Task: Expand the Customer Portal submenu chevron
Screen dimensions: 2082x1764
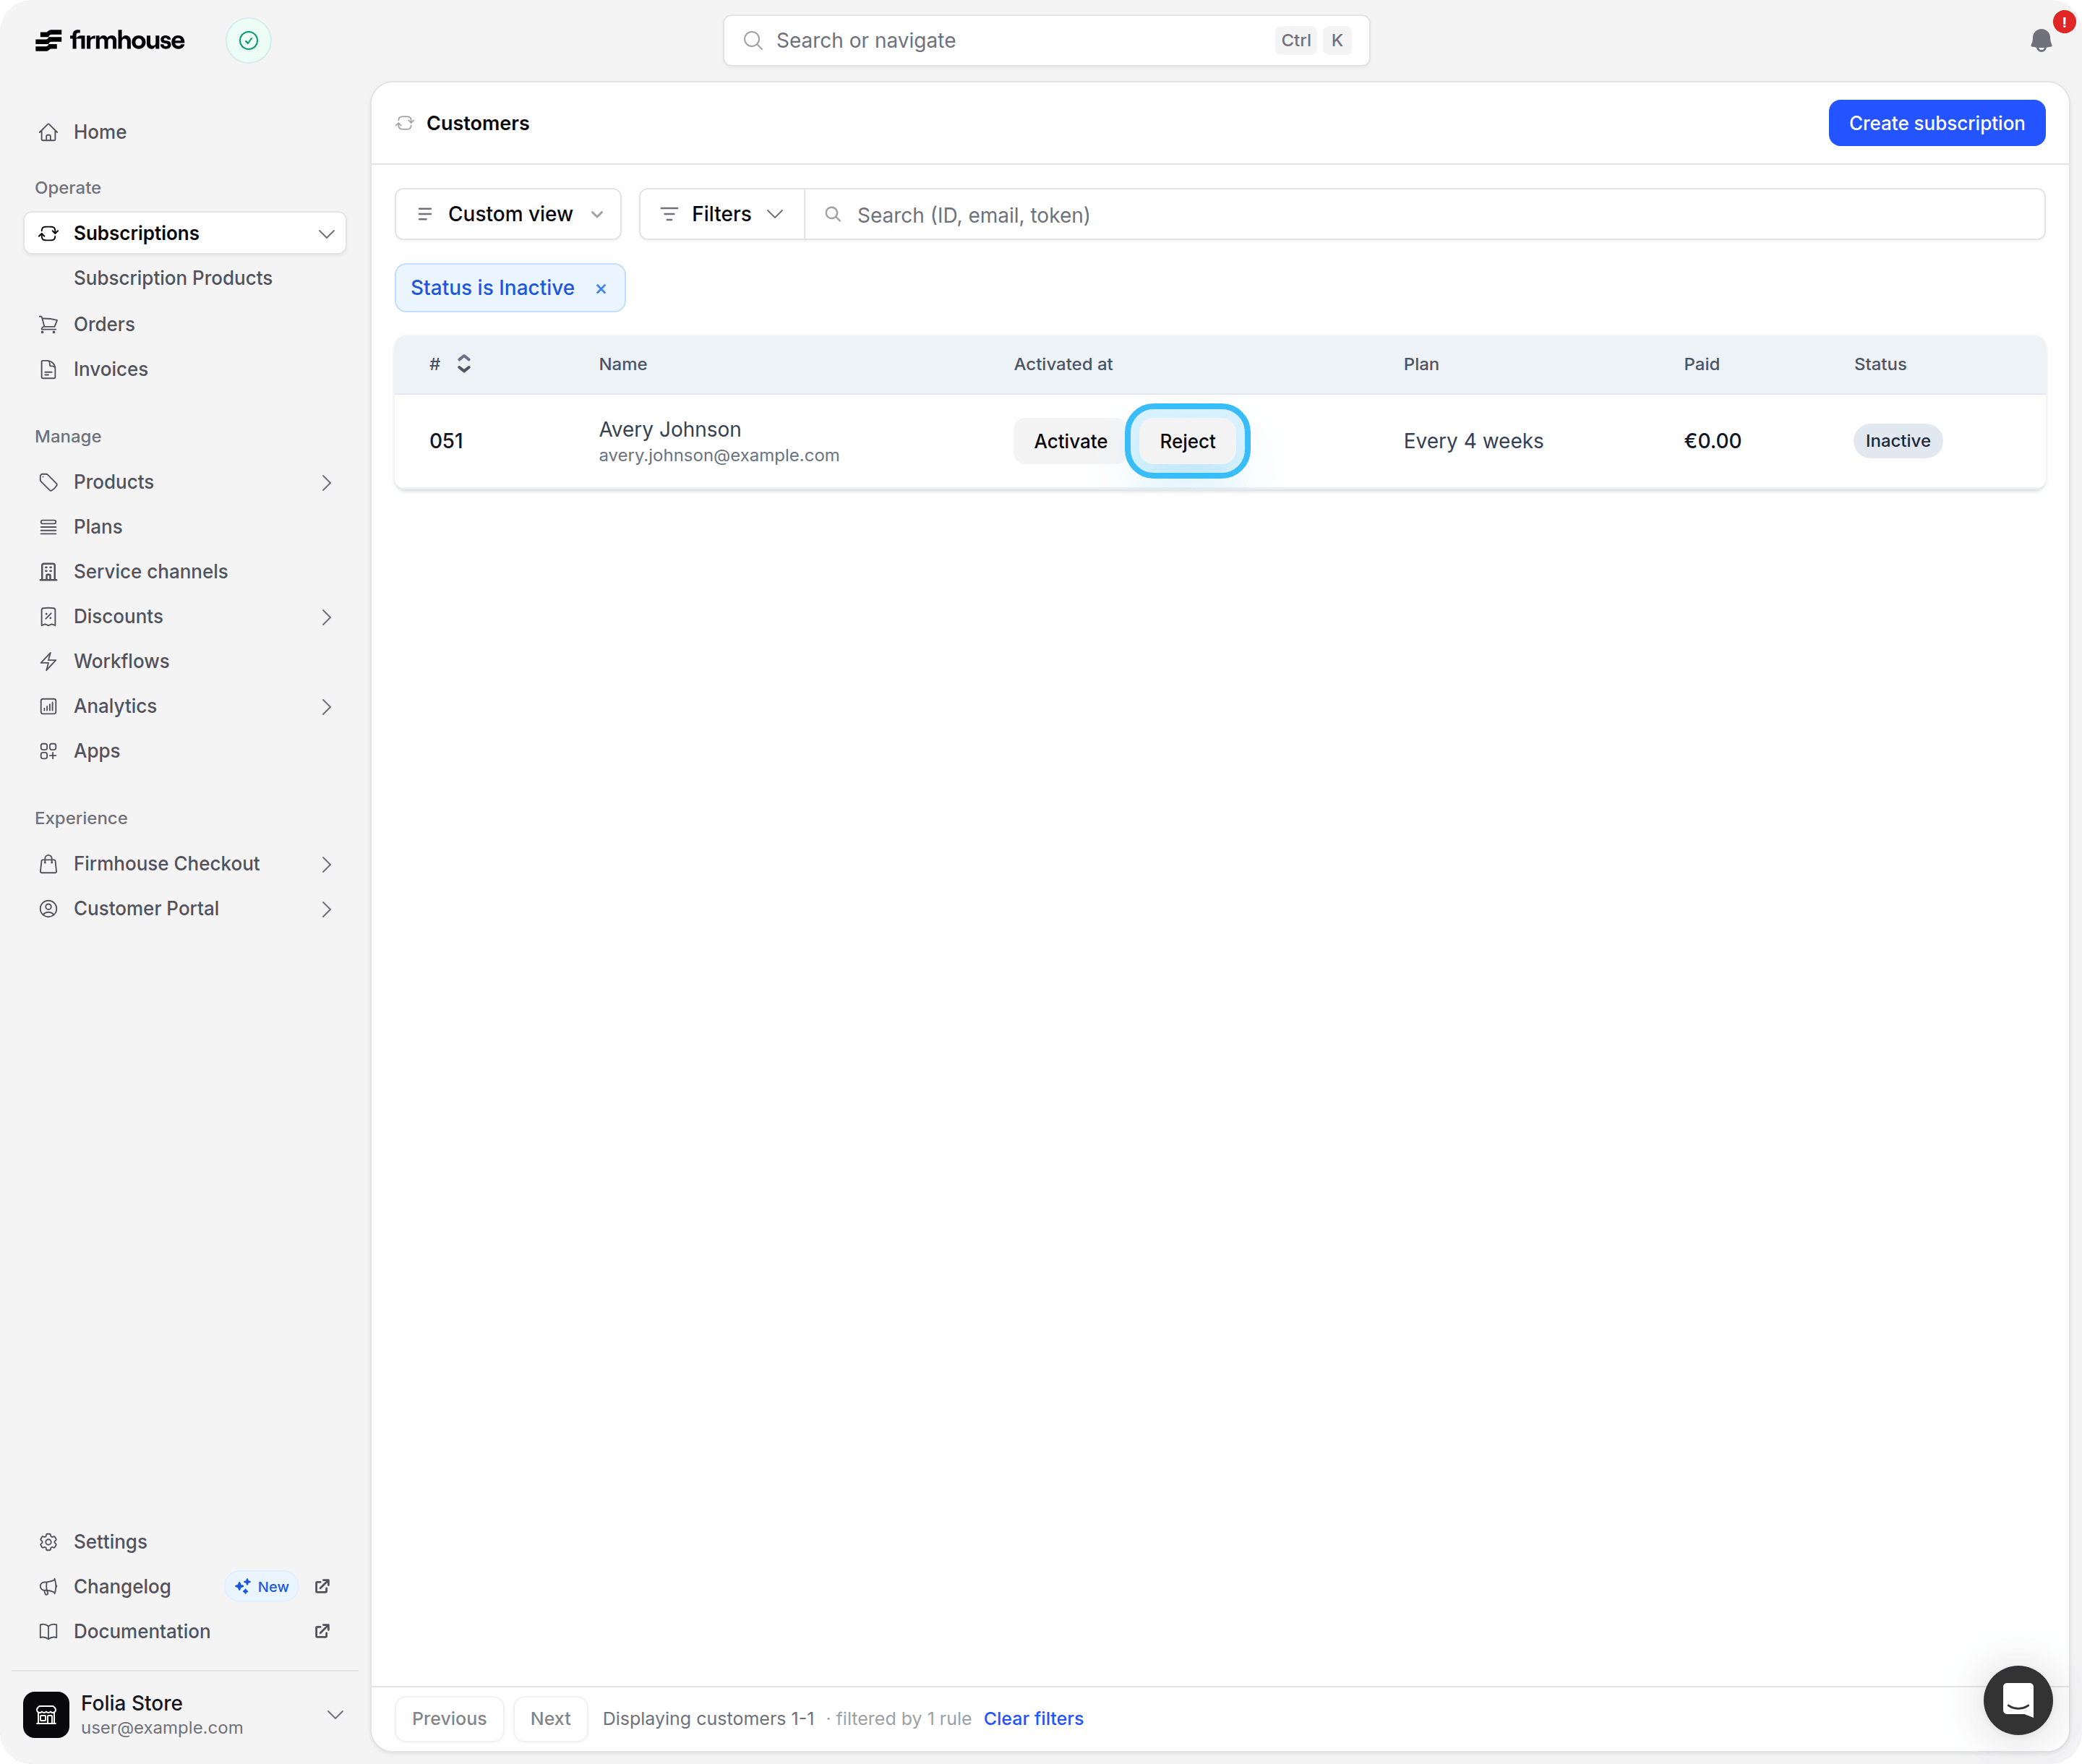Action: pyautogui.click(x=326, y=910)
